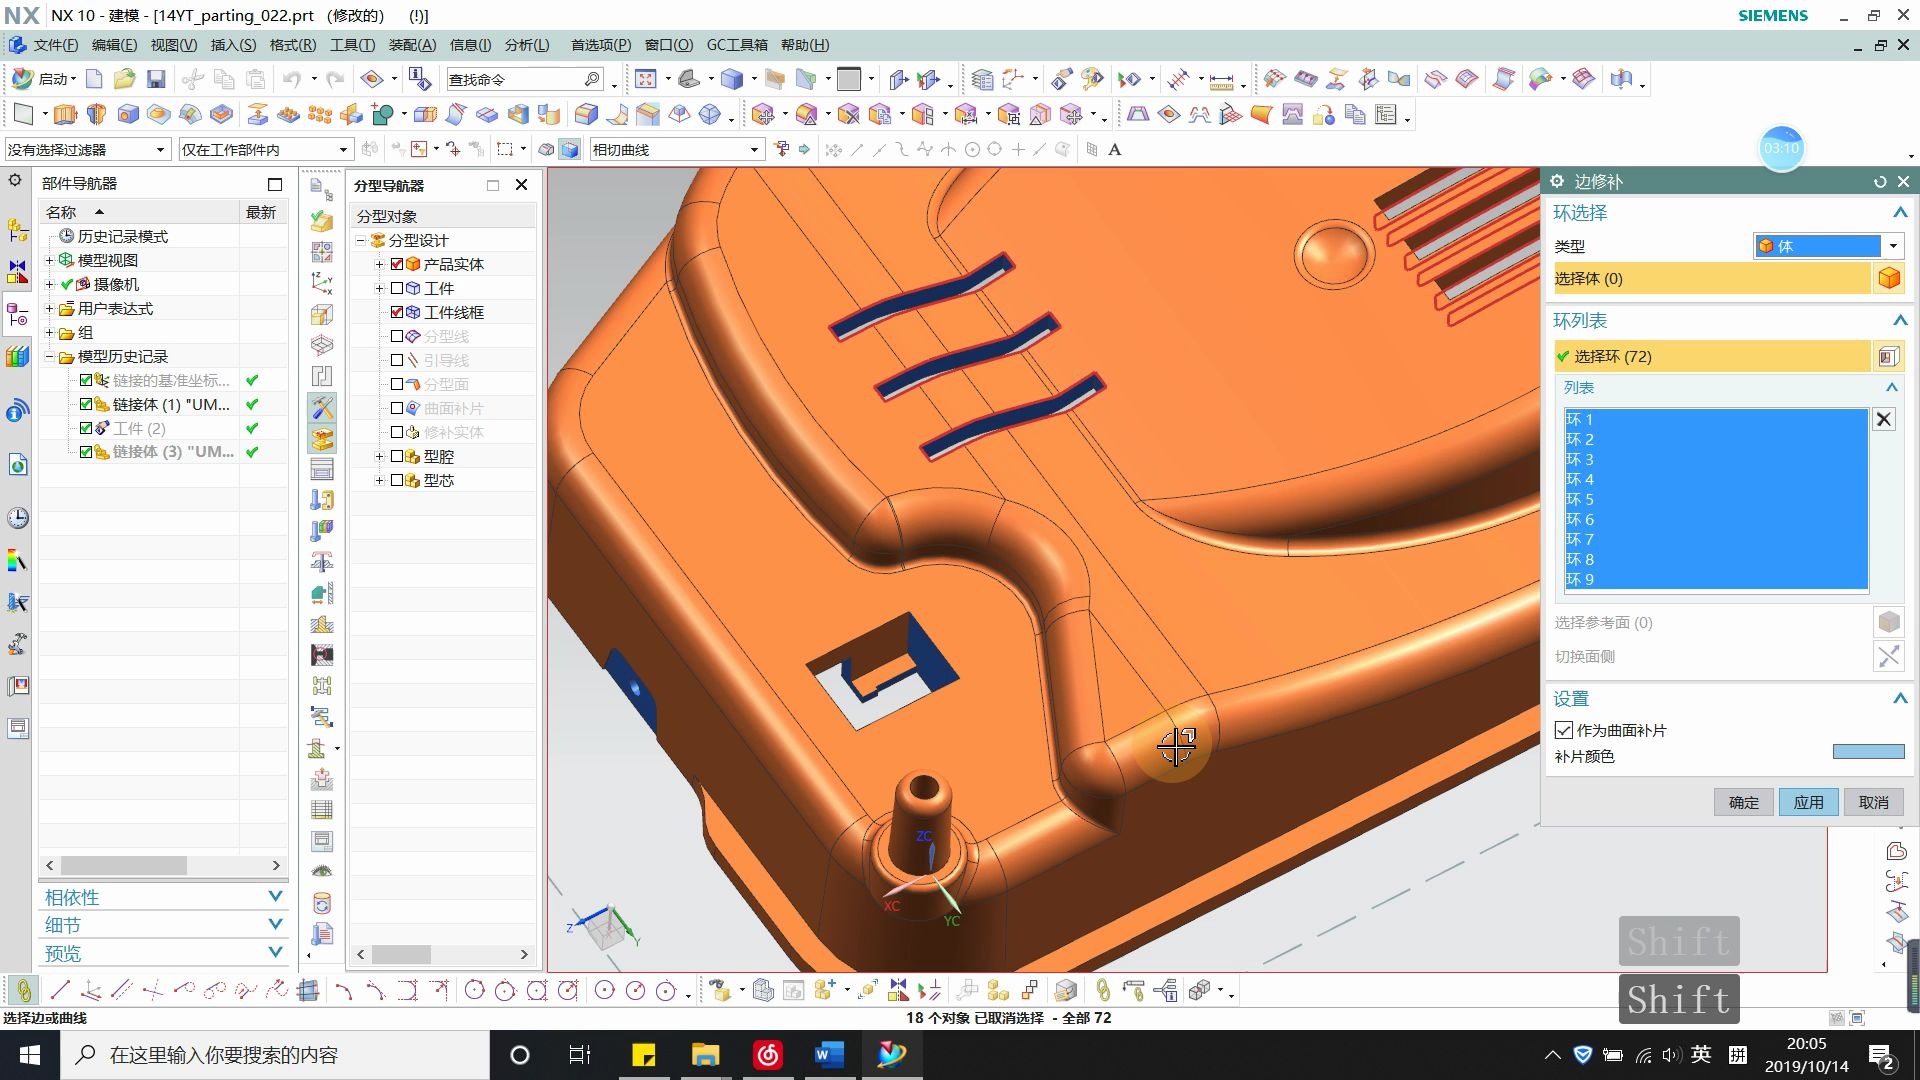Open the history clock sidebar tab
The image size is (1920, 1080).
[x=18, y=518]
